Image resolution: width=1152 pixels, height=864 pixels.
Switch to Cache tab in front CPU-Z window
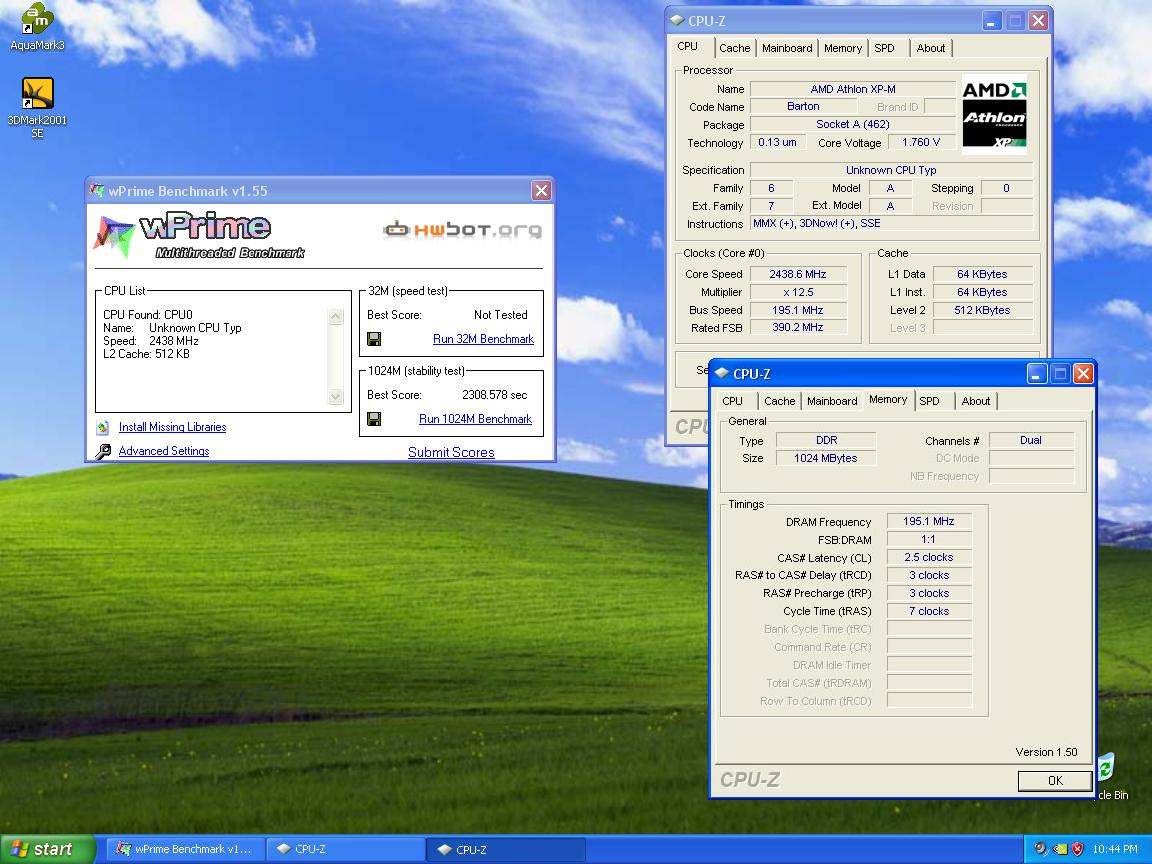coord(780,401)
